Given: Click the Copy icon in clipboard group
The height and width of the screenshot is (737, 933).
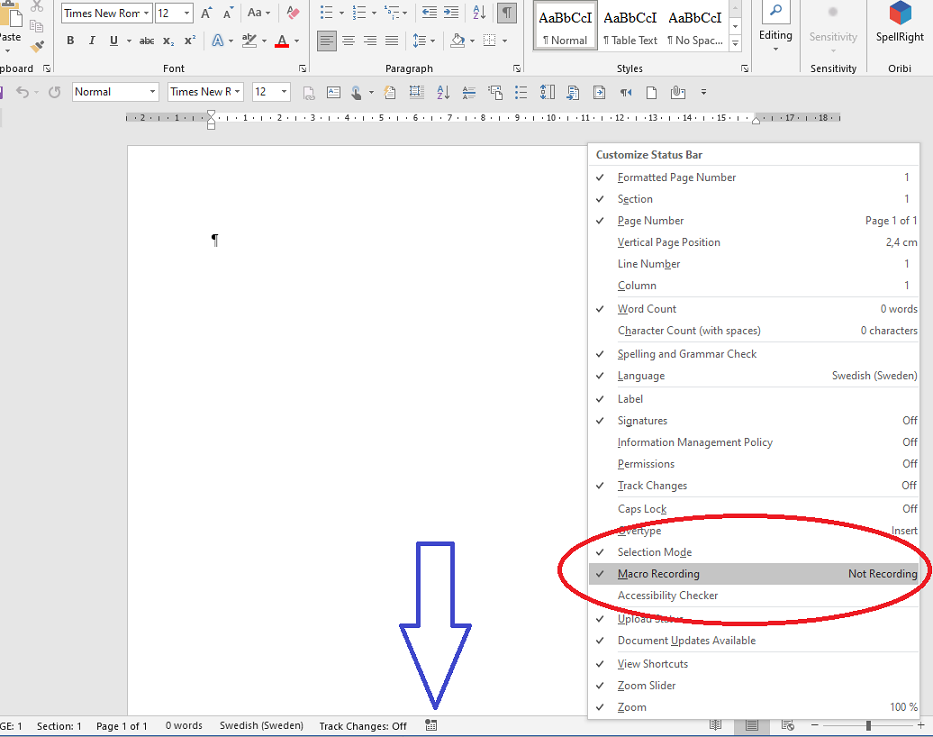Looking at the screenshot, I should (x=37, y=26).
